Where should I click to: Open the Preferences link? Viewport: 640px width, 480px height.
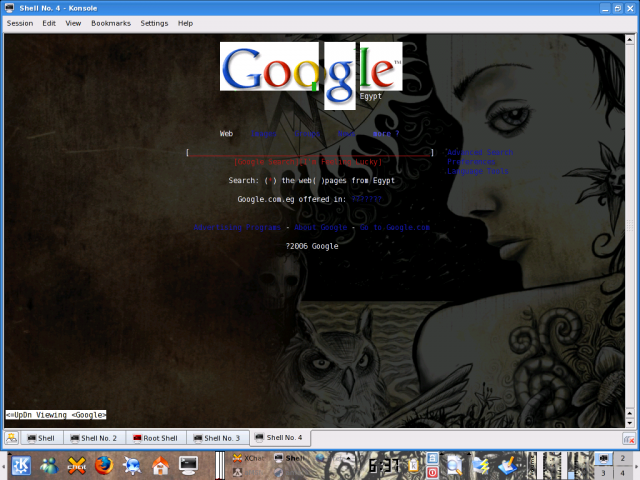(471, 162)
